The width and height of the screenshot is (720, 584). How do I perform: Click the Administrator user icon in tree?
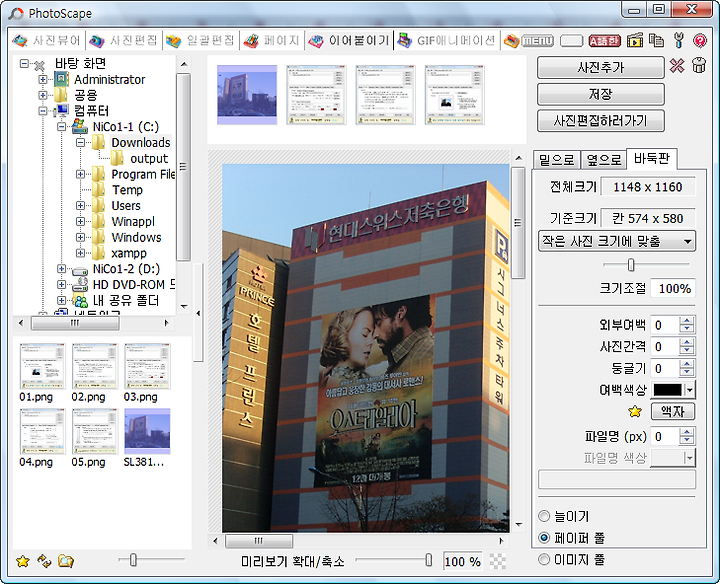(62, 79)
